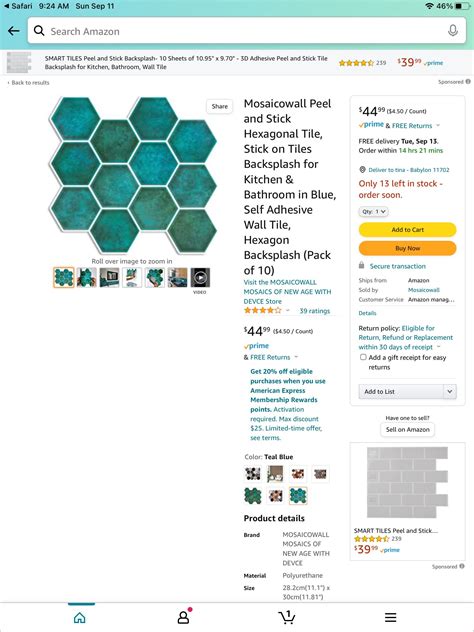This screenshot has height=632, width=474.
Task: Open the 39 ratings link
Action: pyautogui.click(x=314, y=311)
